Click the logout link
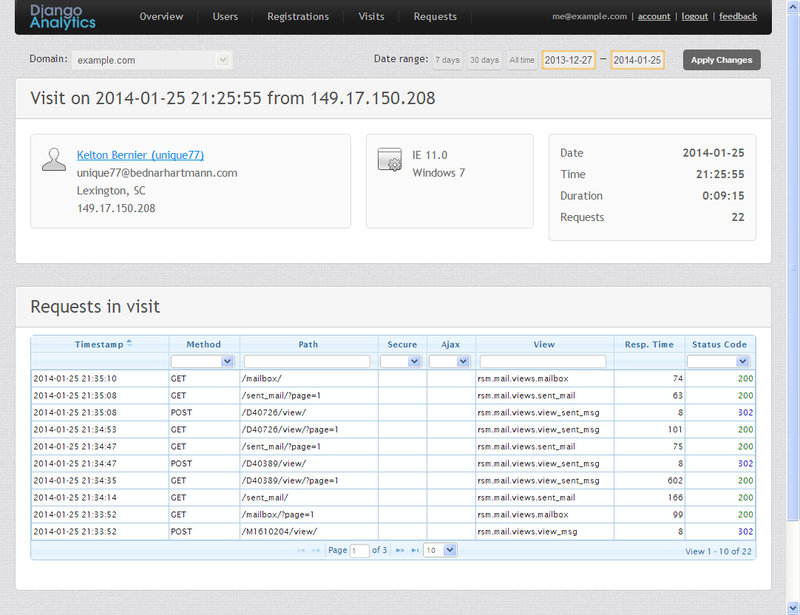This screenshot has width=800, height=615. [694, 16]
